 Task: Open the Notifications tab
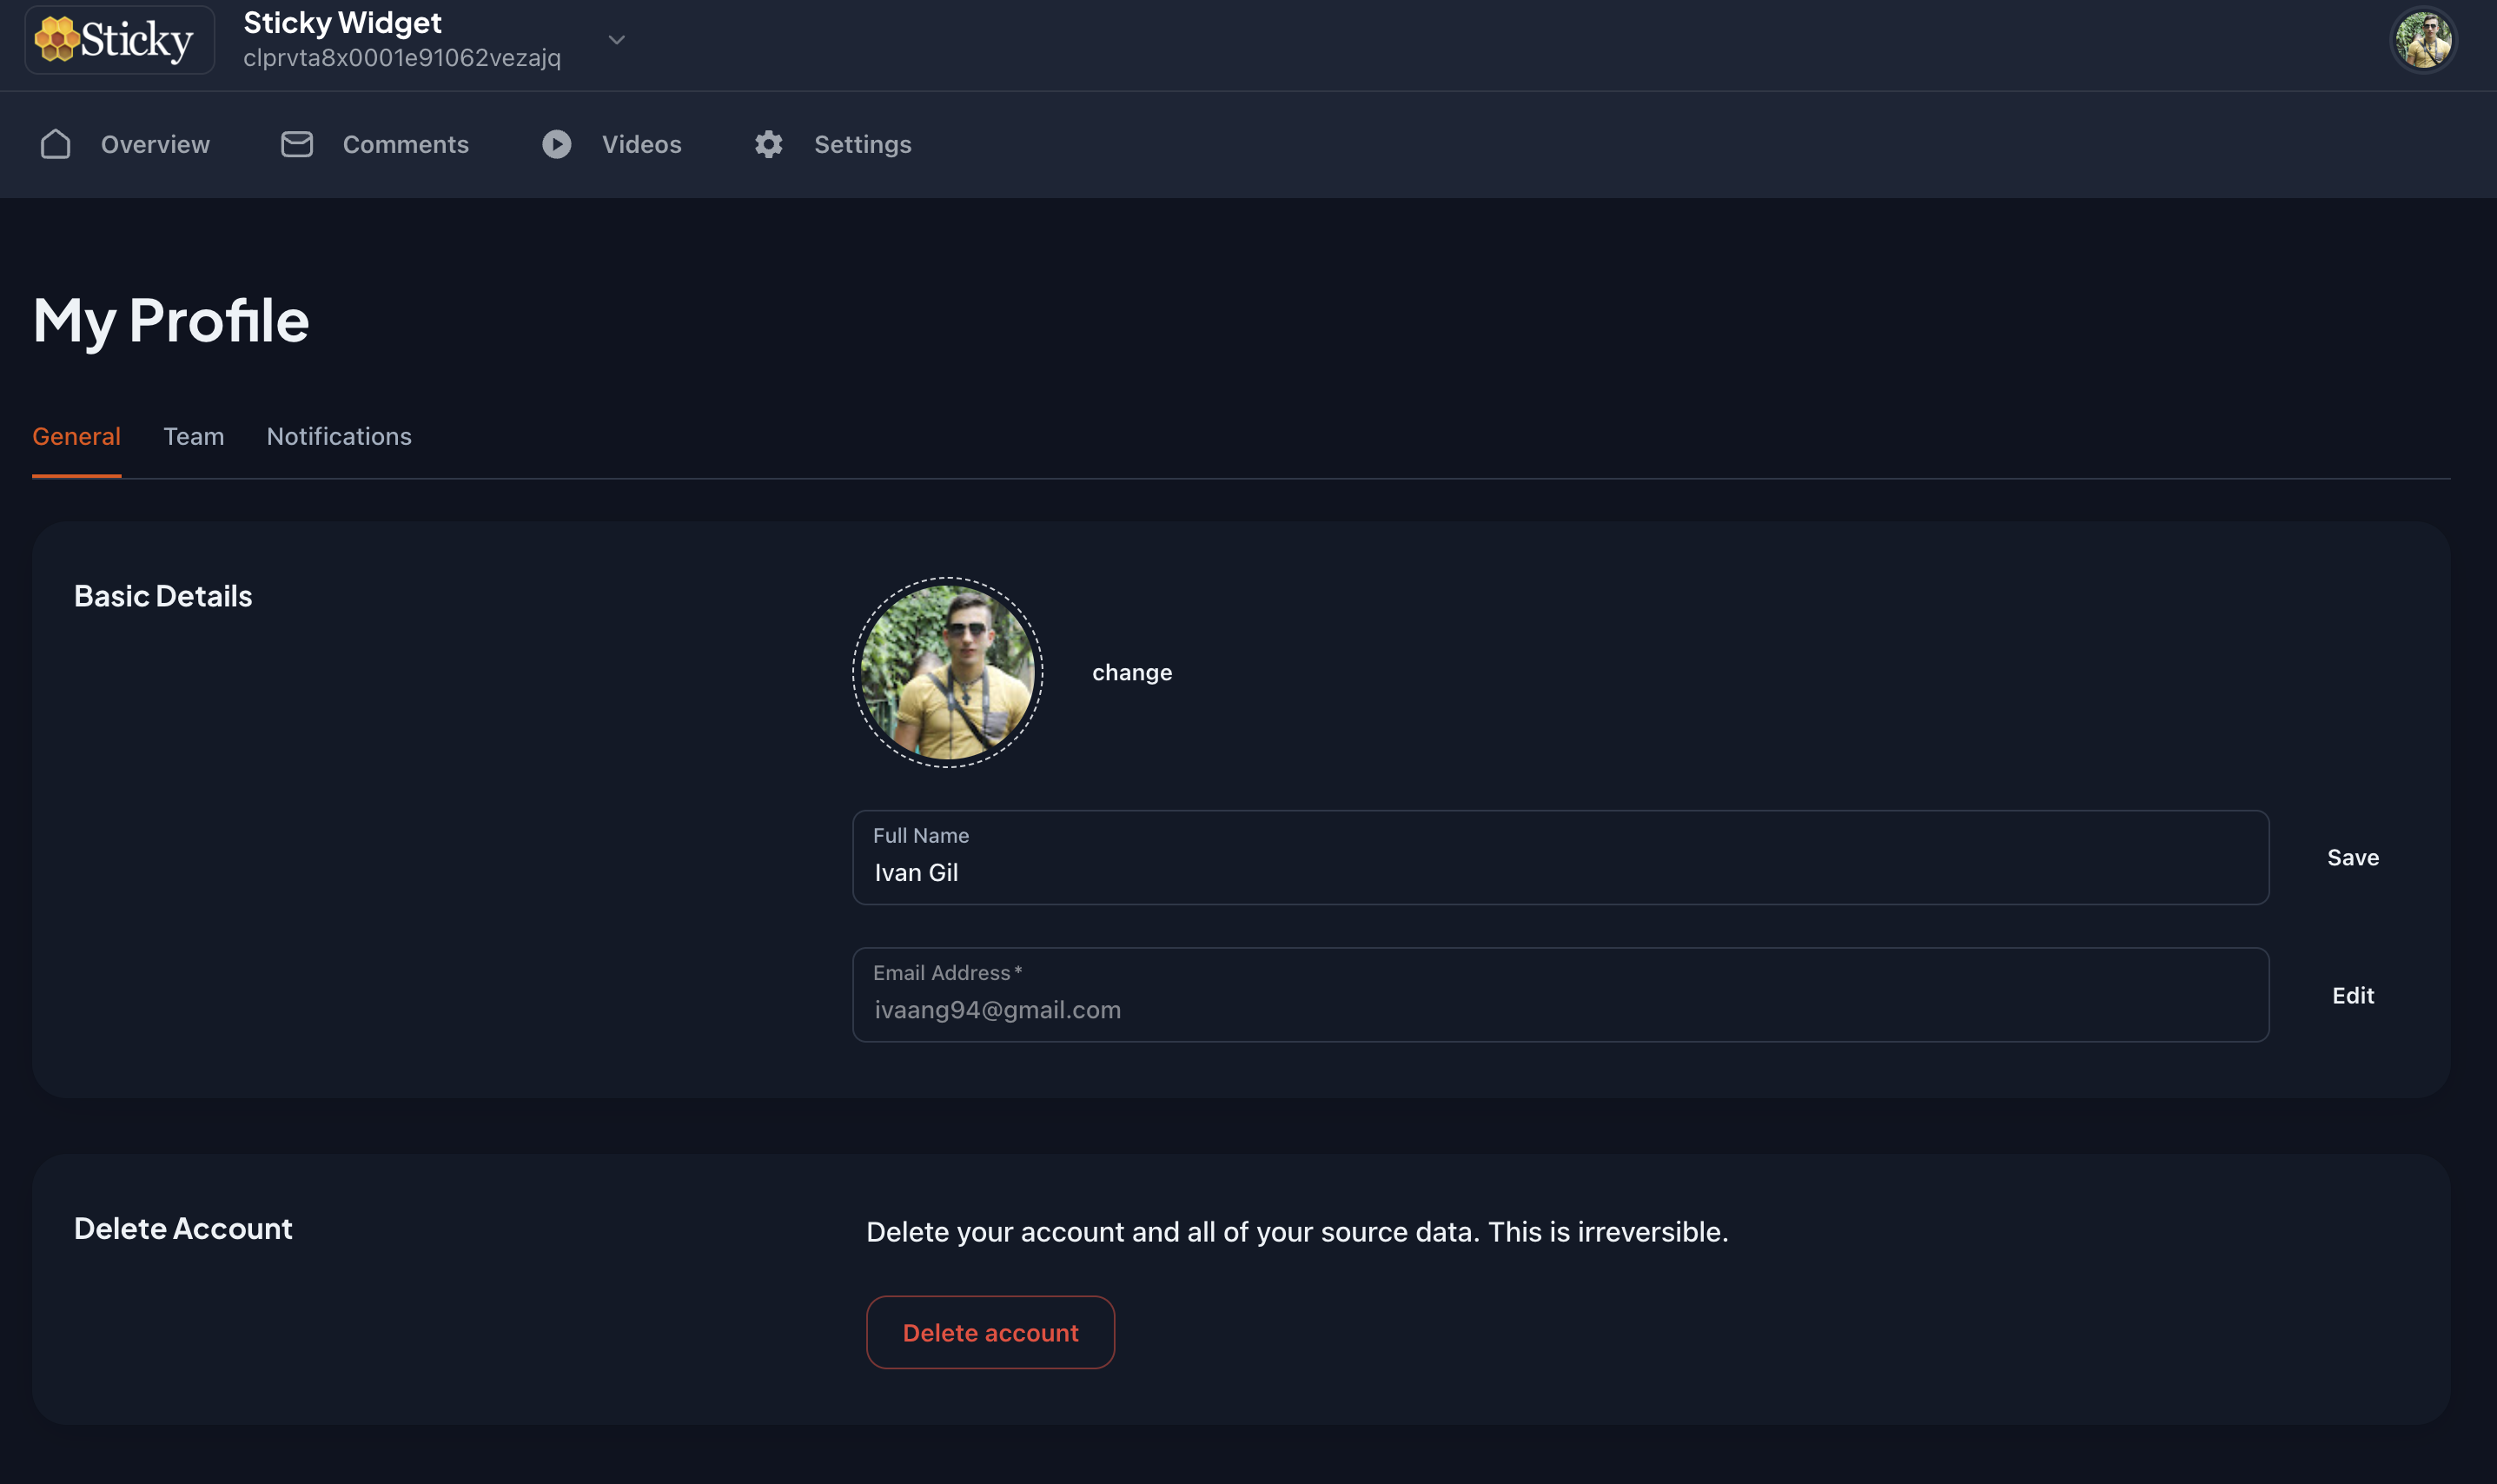click(339, 436)
